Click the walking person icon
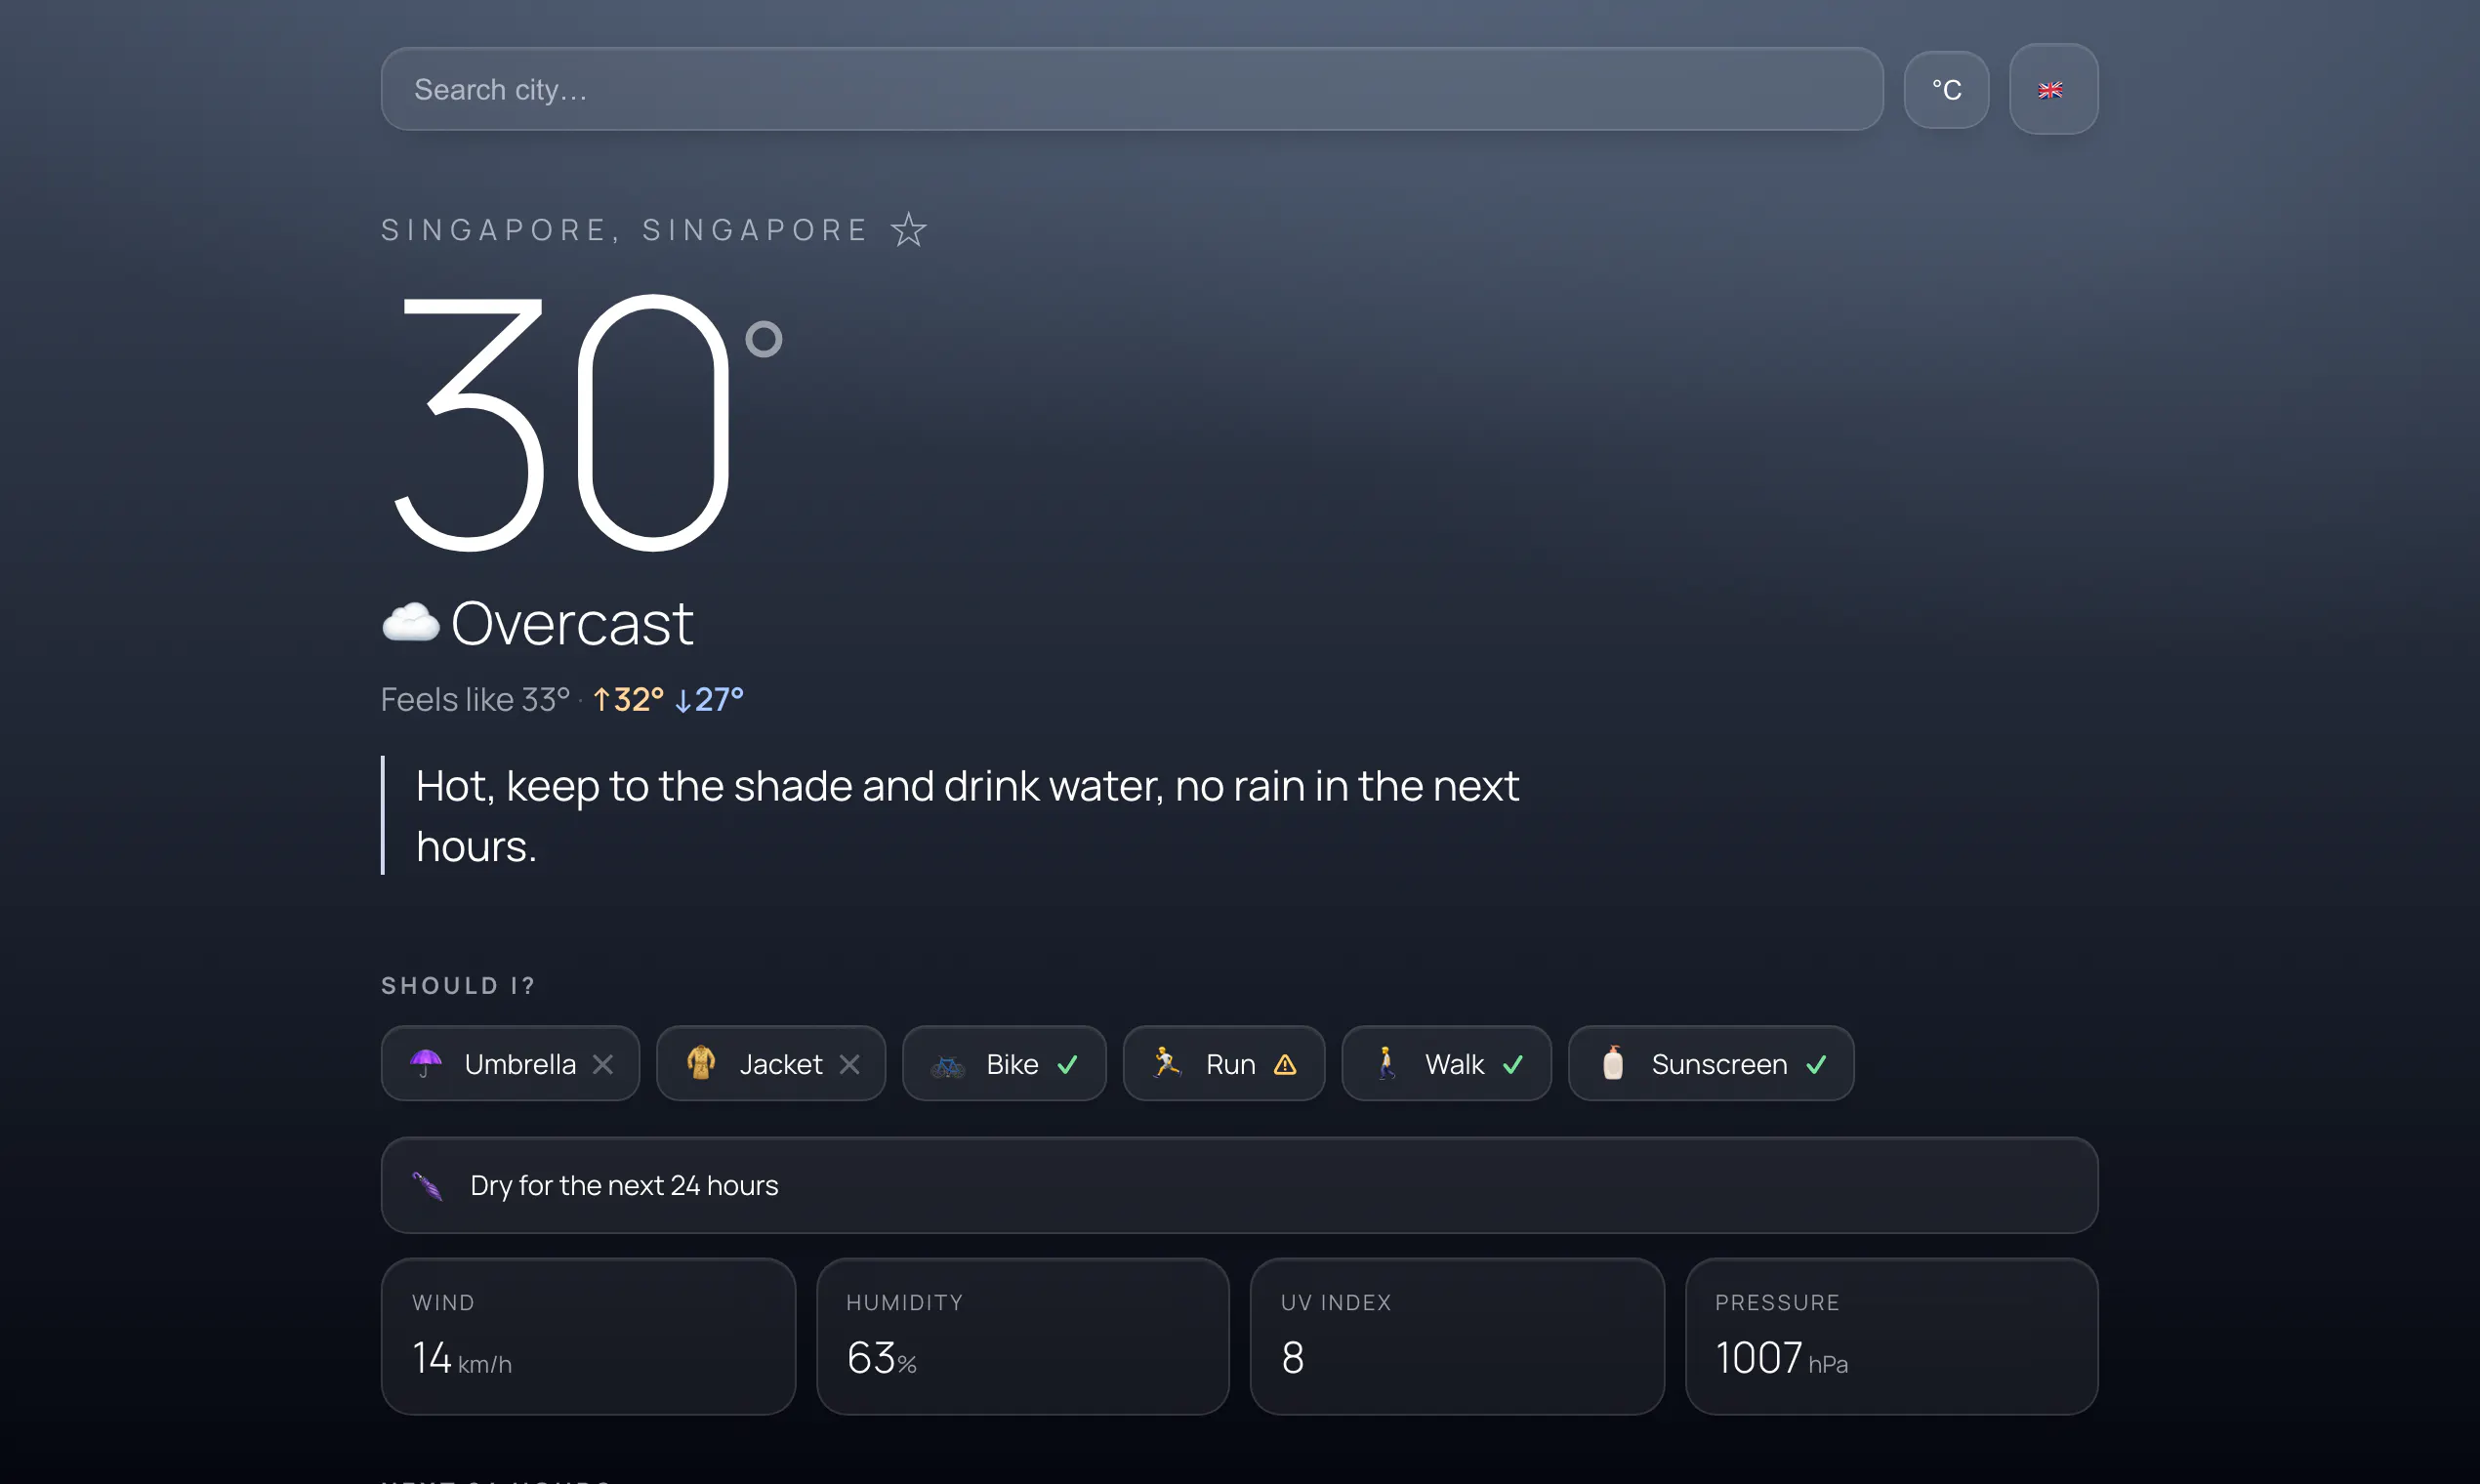The width and height of the screenshot is (2480, 1484). pos(1386,1062)
